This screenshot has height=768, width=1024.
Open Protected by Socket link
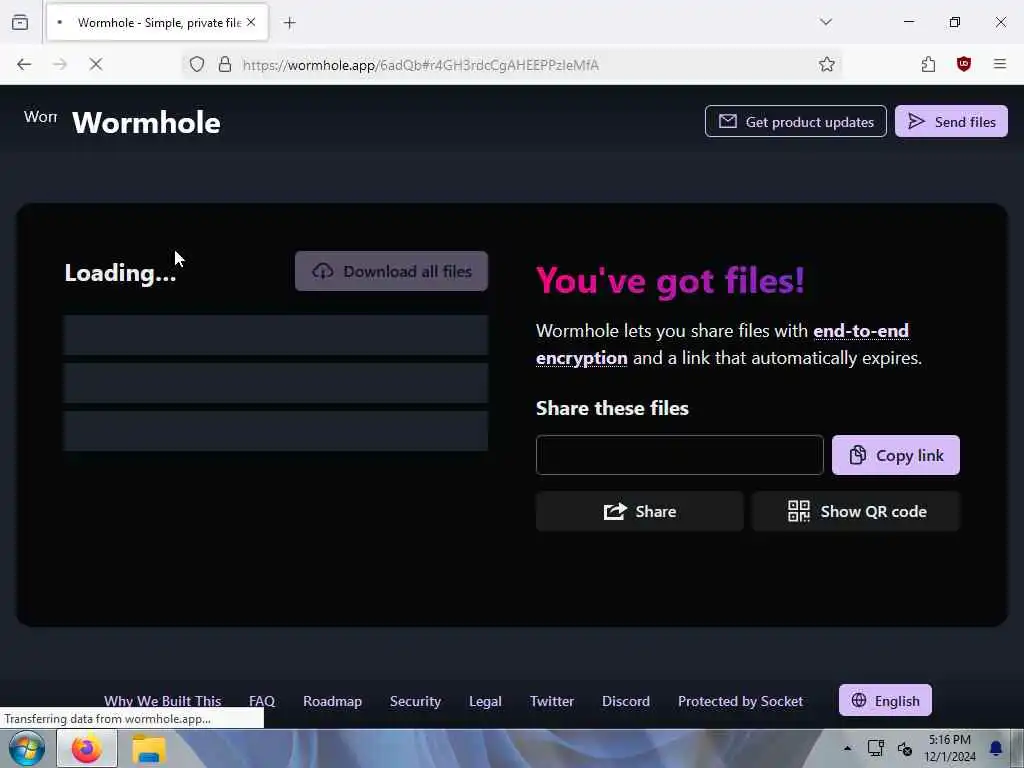click(741, 701)
